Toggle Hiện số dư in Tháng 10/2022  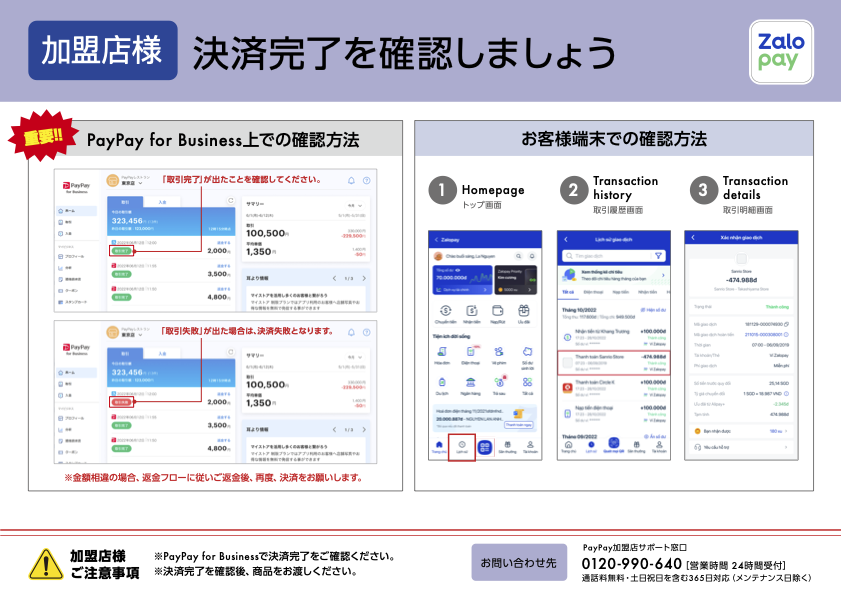point(653,310)
